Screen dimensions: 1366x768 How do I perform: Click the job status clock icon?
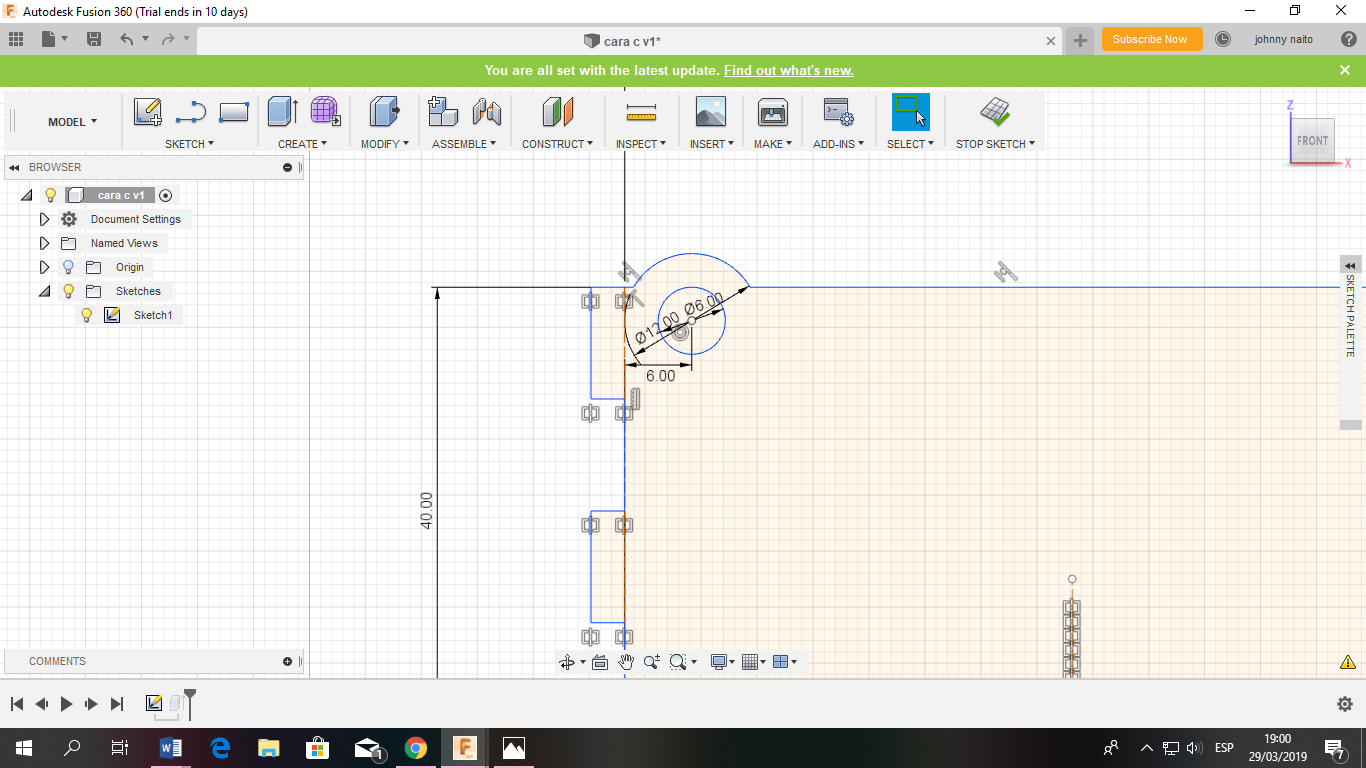point(1223,39)
